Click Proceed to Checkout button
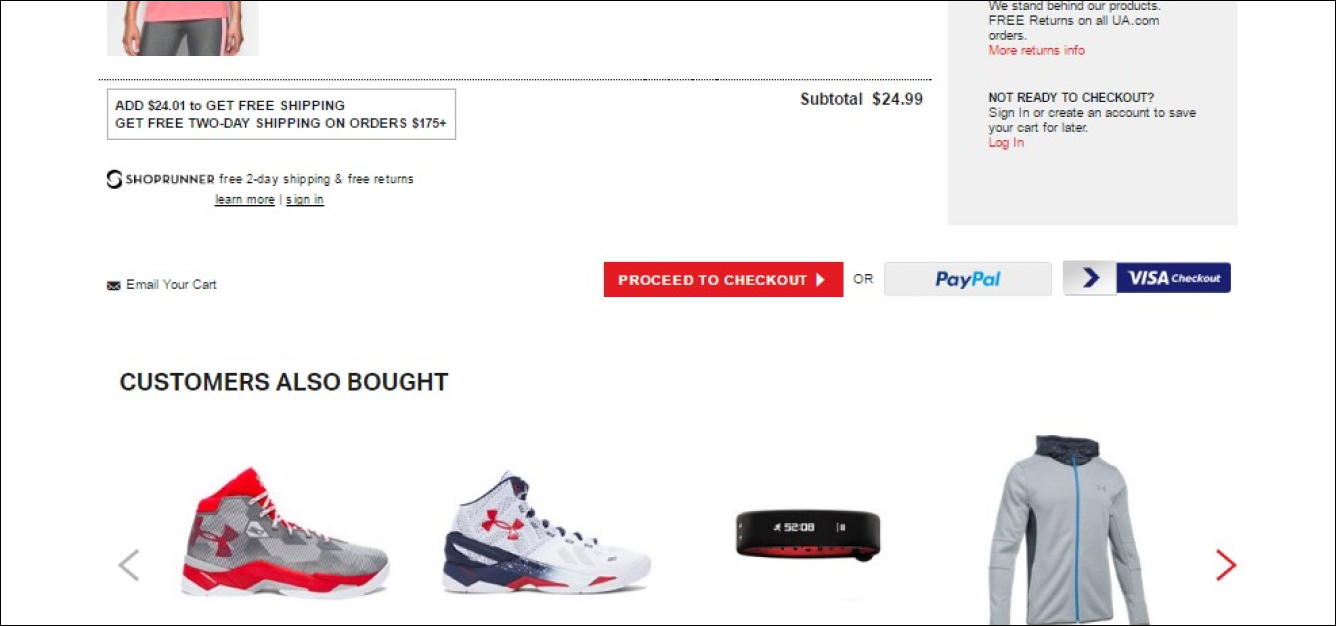 coord(723,280)
